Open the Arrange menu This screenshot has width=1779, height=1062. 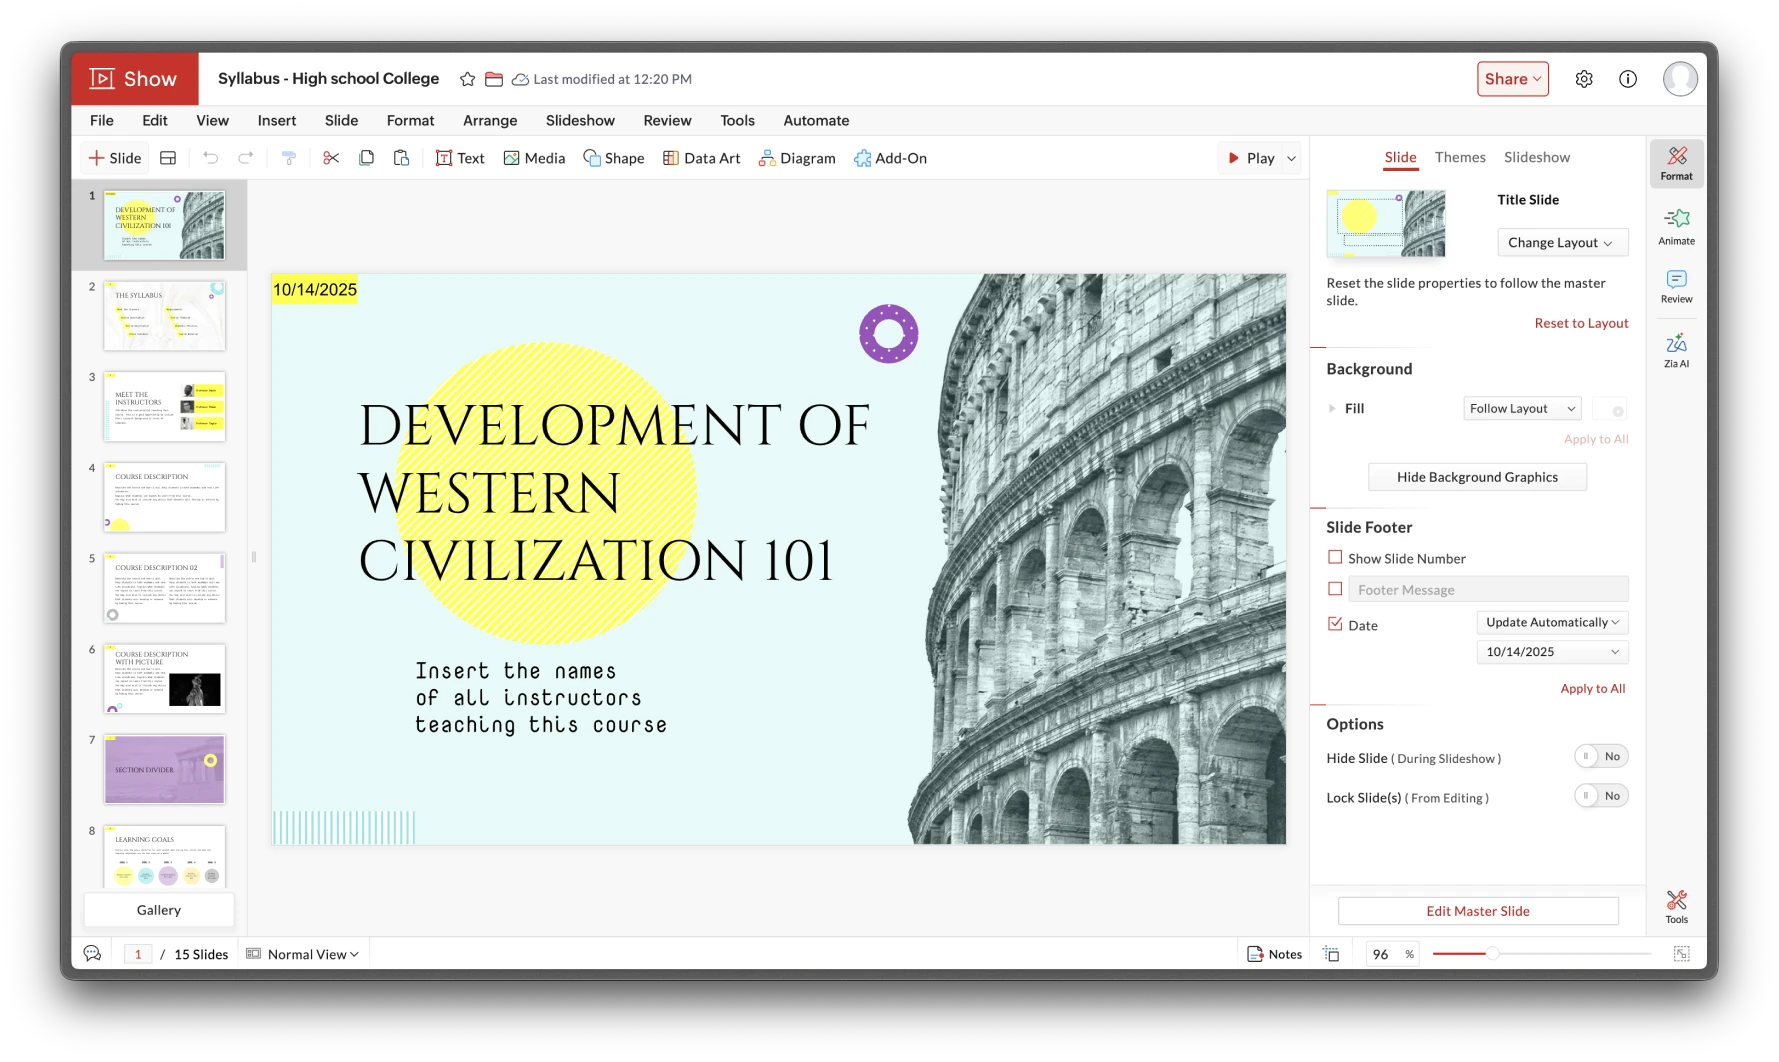[x=489, y=120]
